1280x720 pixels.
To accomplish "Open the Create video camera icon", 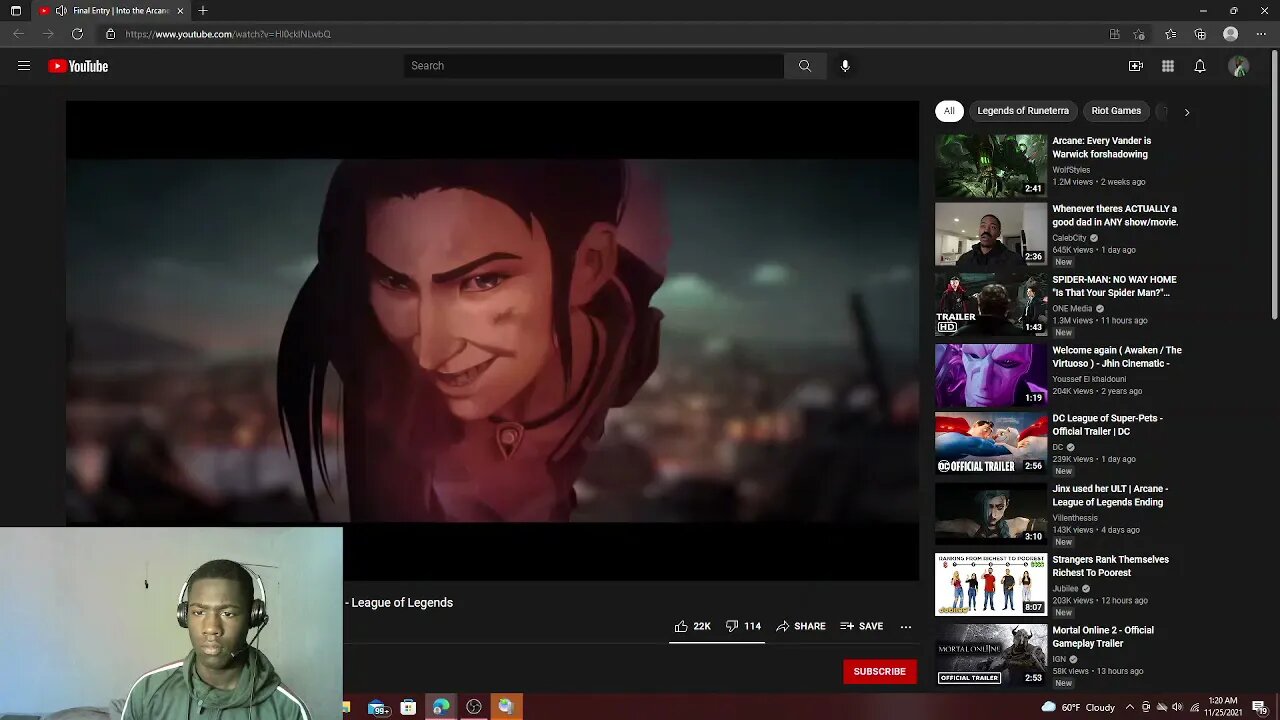I will (x=1136, y=66).
